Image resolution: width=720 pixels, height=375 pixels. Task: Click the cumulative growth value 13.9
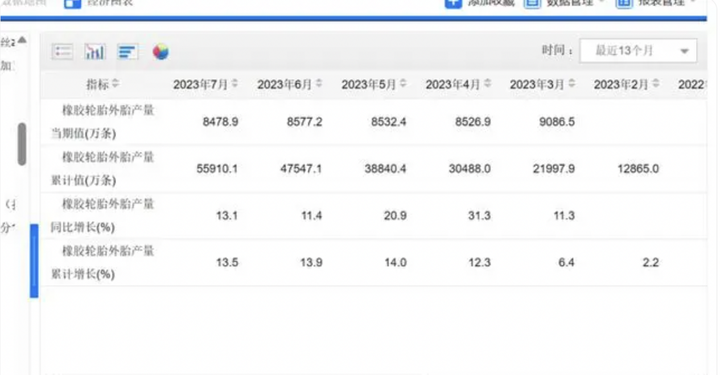(311, 263)
